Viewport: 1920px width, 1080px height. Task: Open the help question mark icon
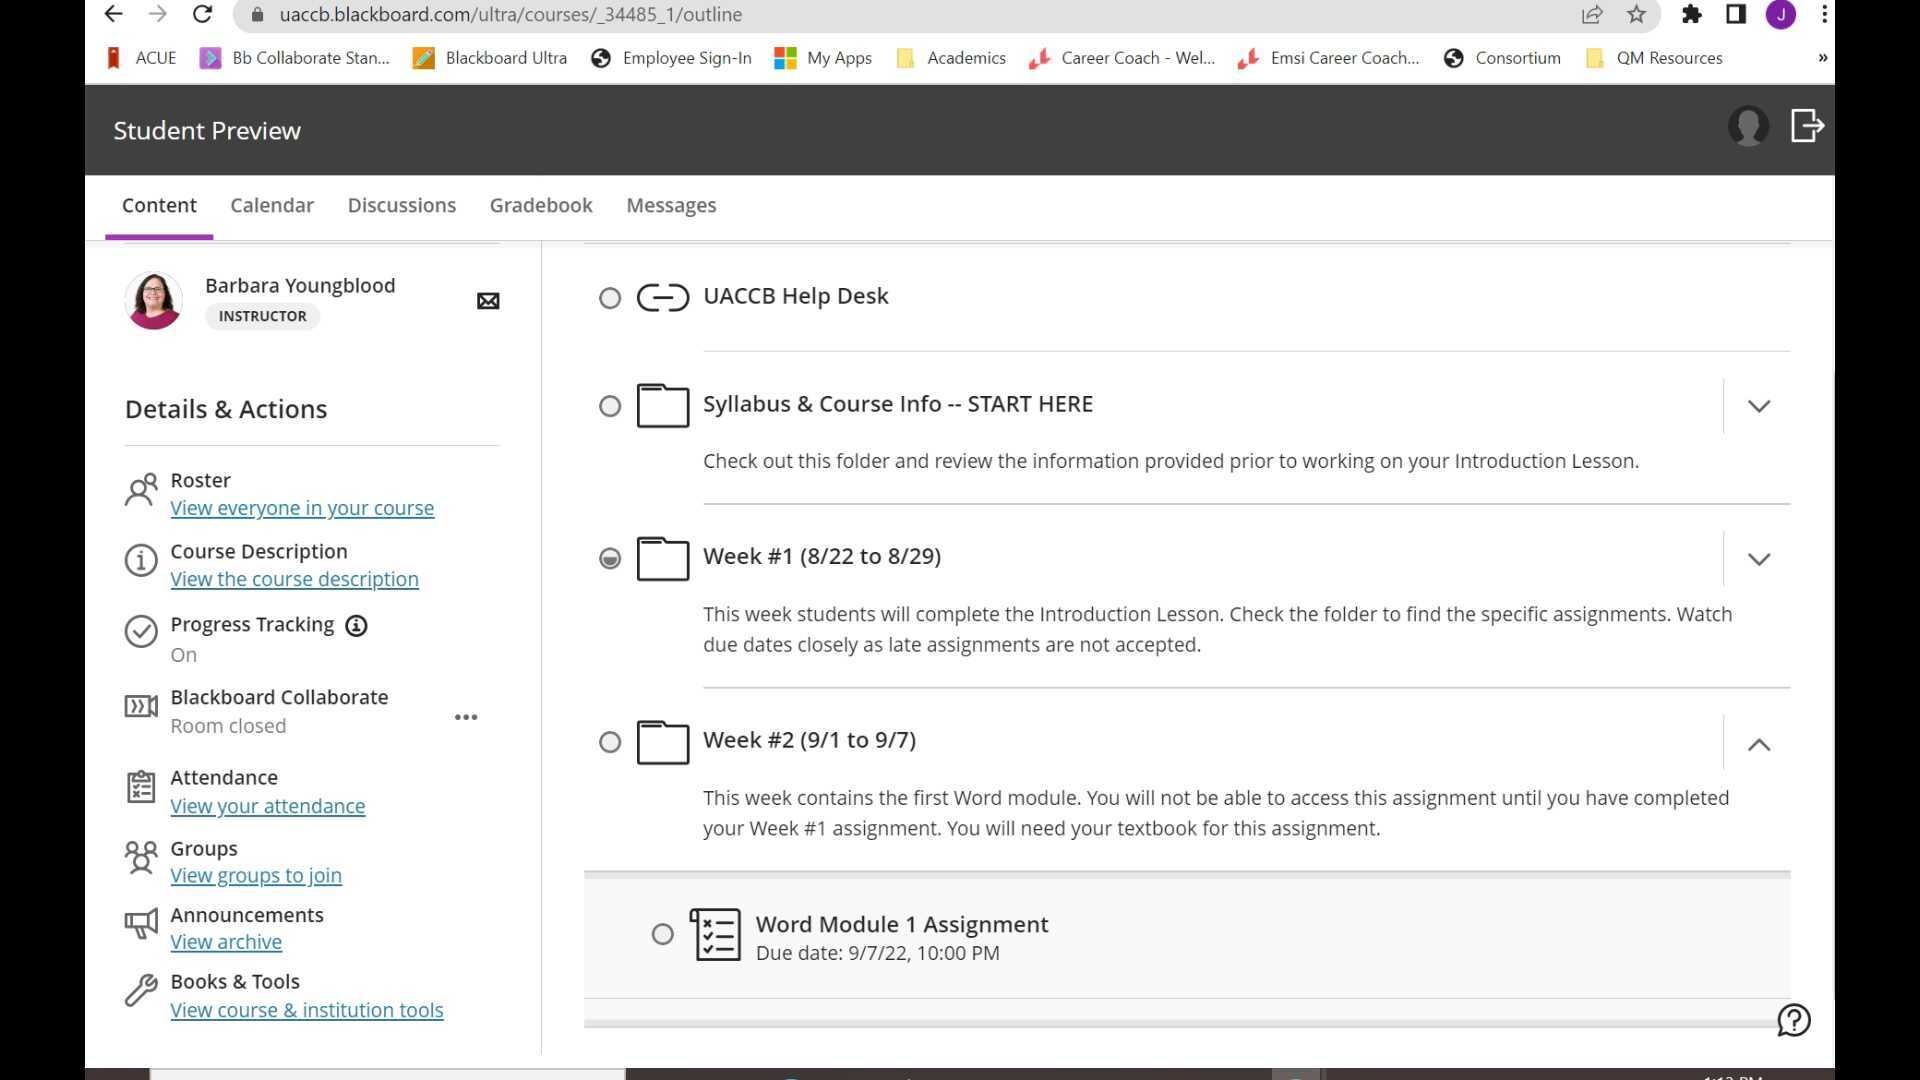[1793, 1020]
